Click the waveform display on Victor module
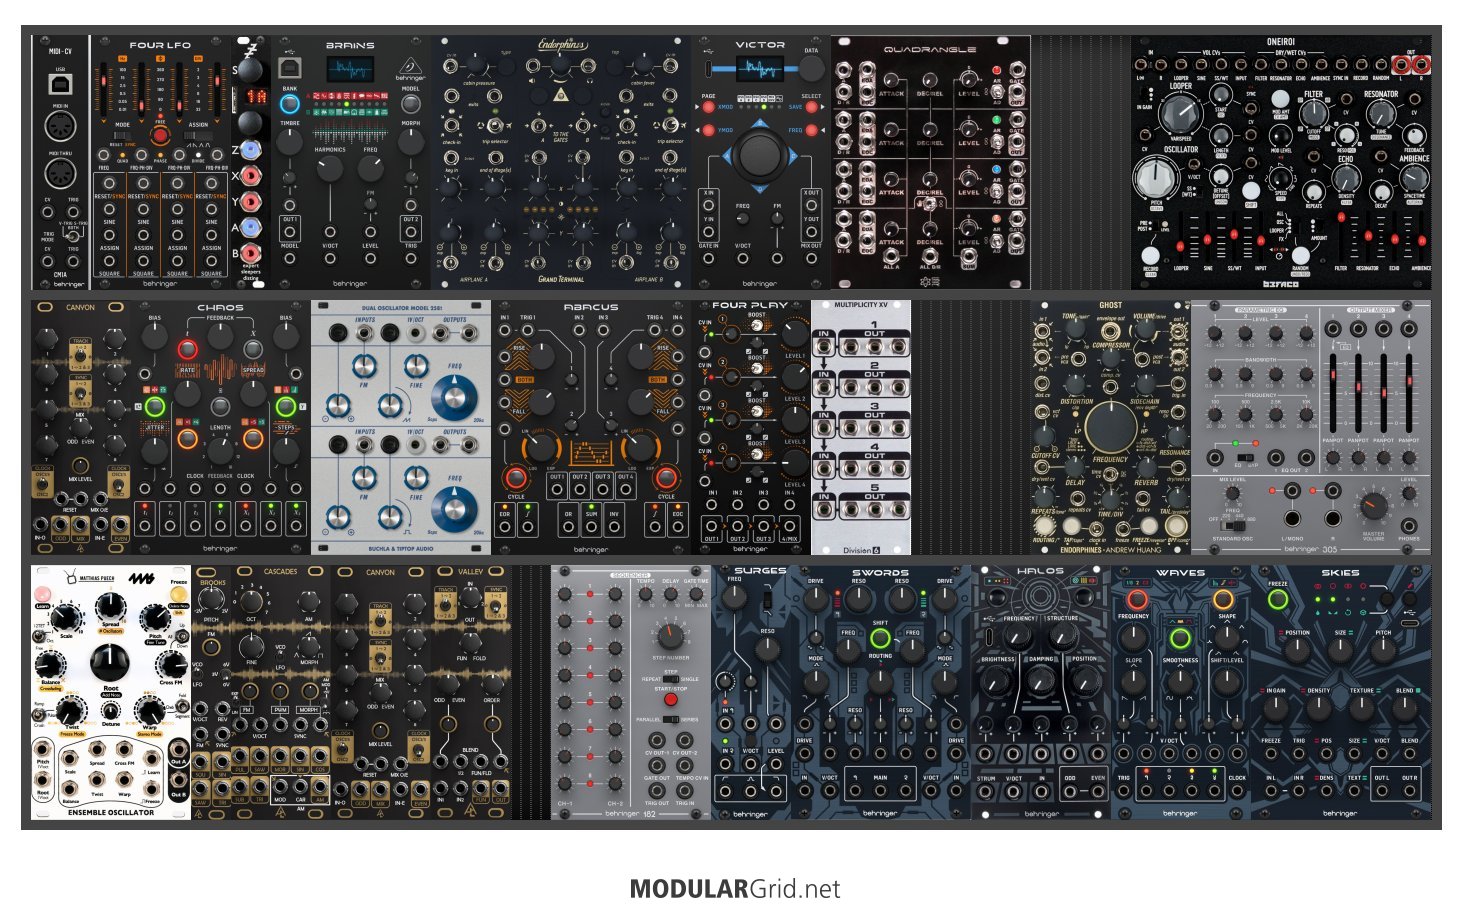The width and height of the screenshot is (1472, 910). tap(760, 69)
